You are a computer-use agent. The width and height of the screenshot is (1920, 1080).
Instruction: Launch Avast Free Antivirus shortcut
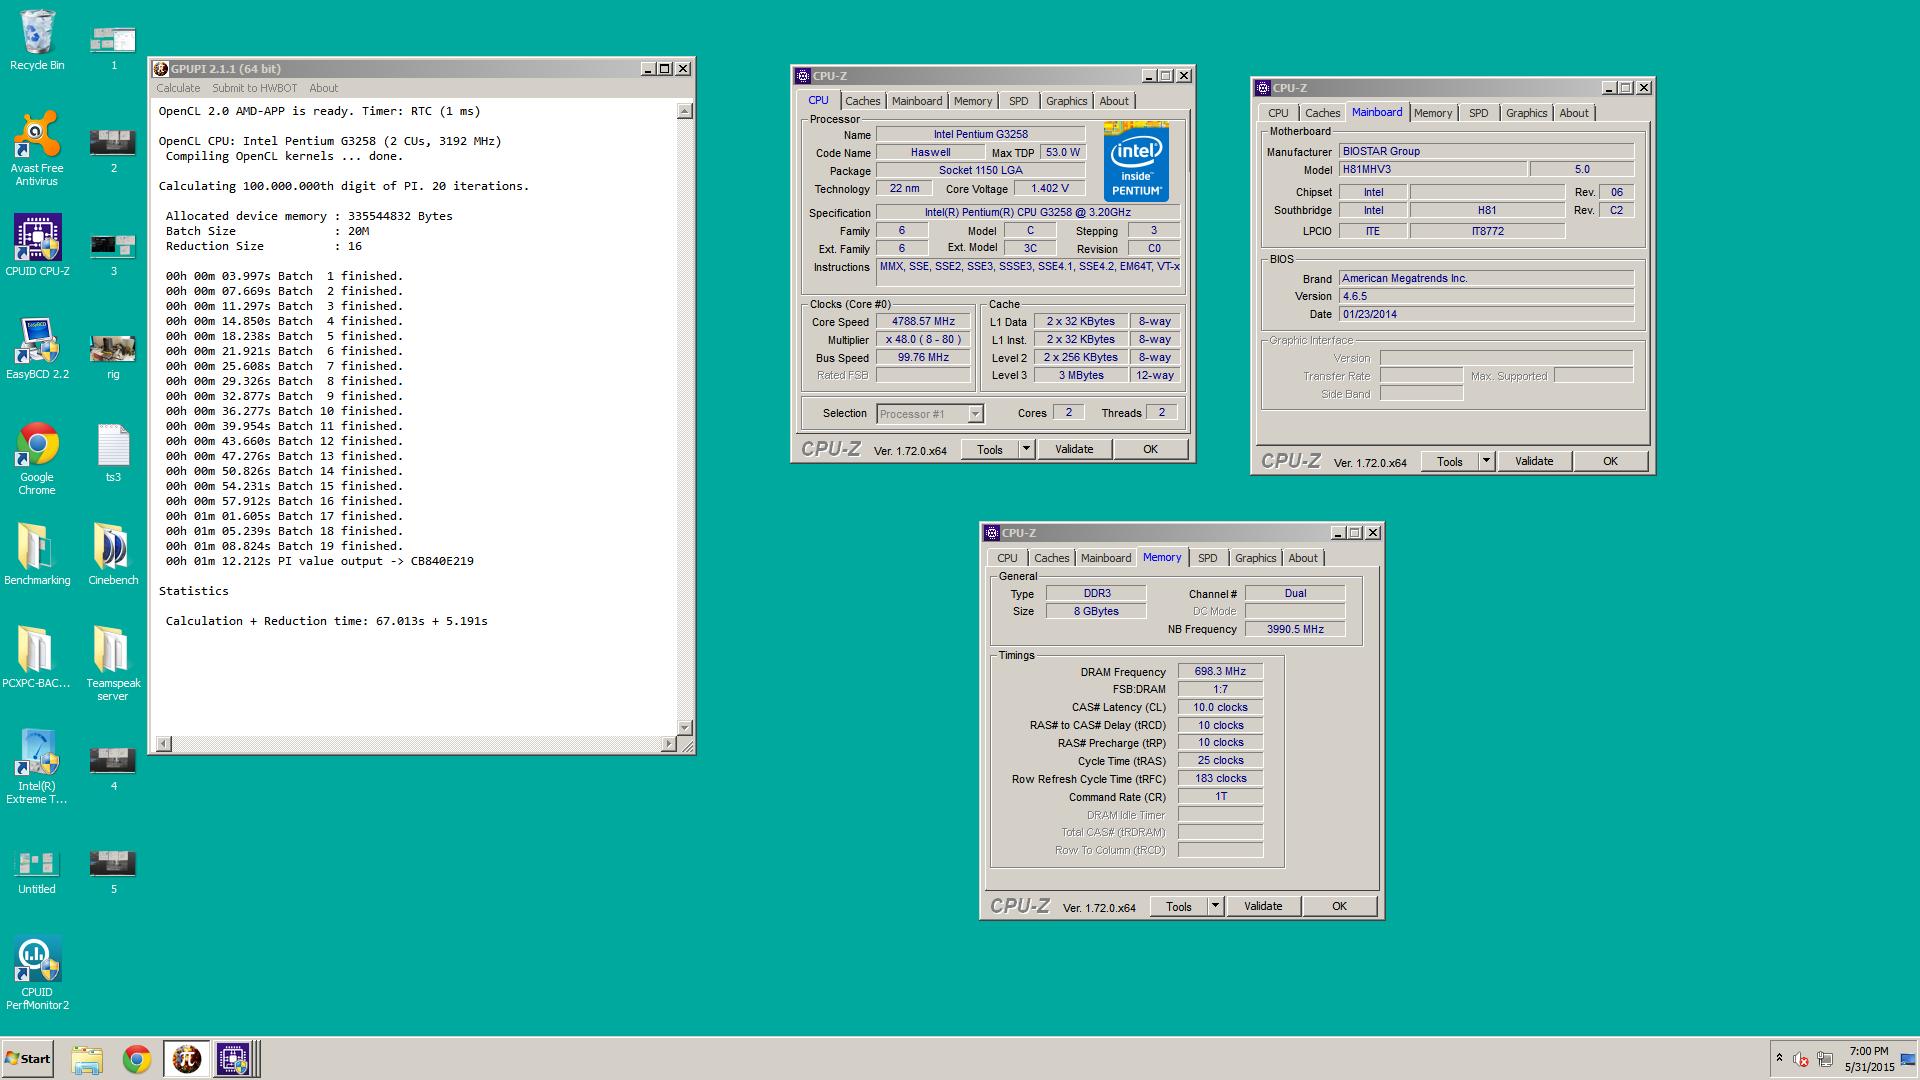coord(37,149)
